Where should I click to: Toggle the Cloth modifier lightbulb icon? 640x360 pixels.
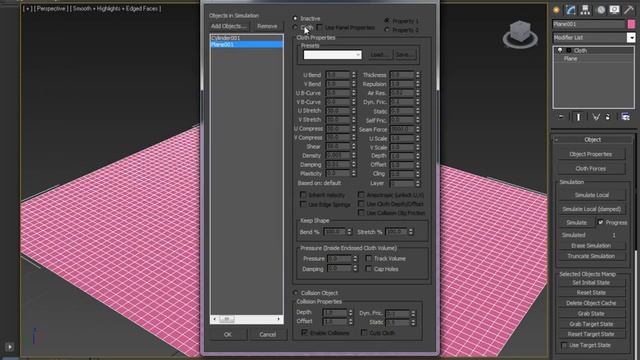(x=560, y=51)
